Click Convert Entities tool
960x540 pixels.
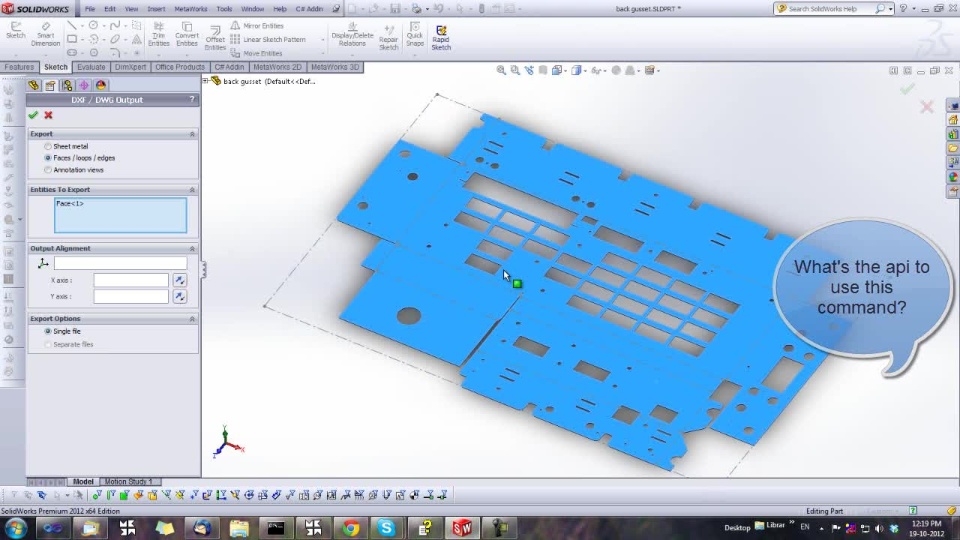[x=187, y=34]
